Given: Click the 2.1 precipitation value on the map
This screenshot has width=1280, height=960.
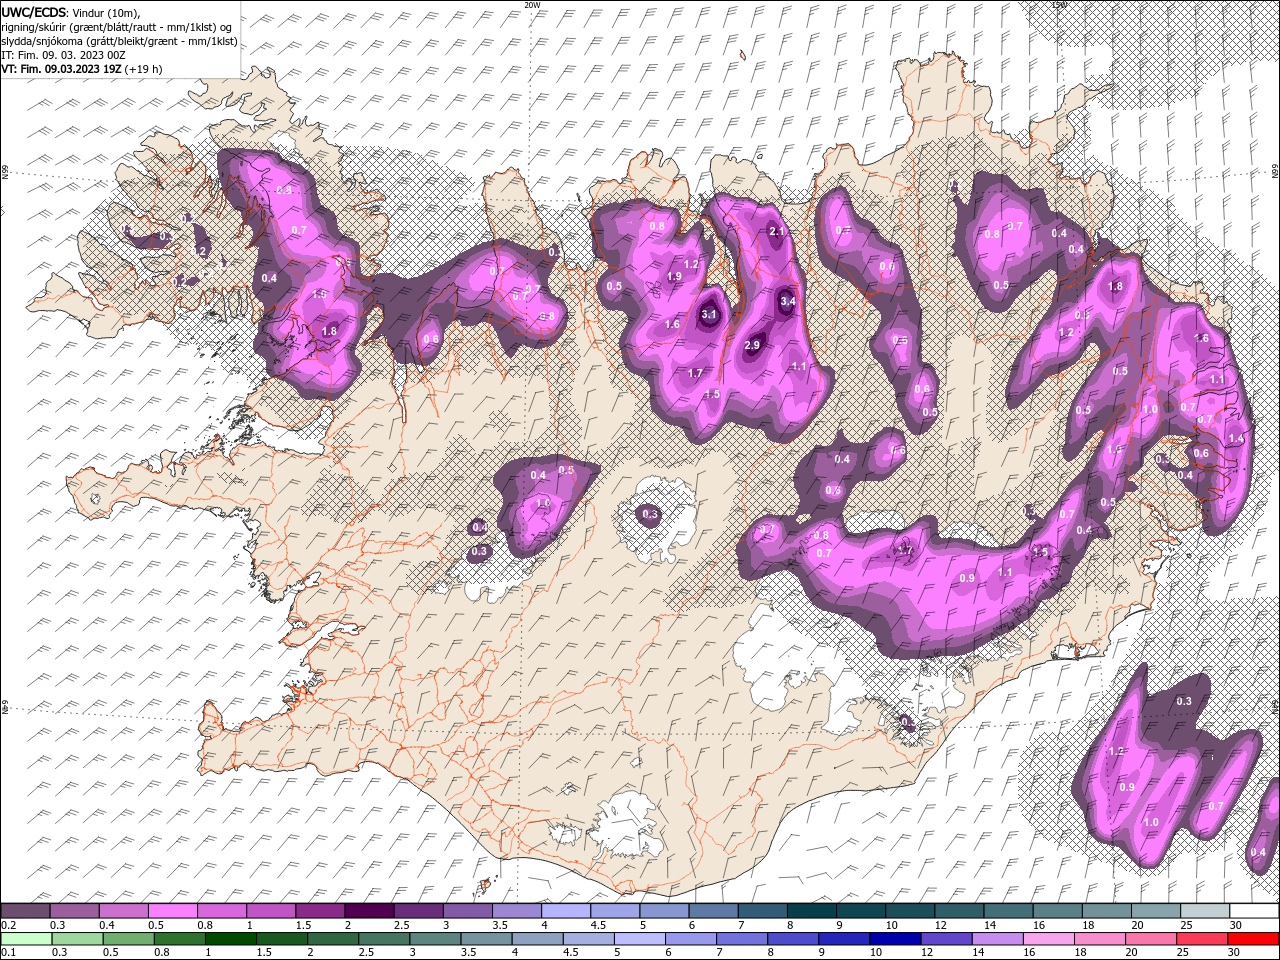Looking at the screenshot, I should [777, 231].
